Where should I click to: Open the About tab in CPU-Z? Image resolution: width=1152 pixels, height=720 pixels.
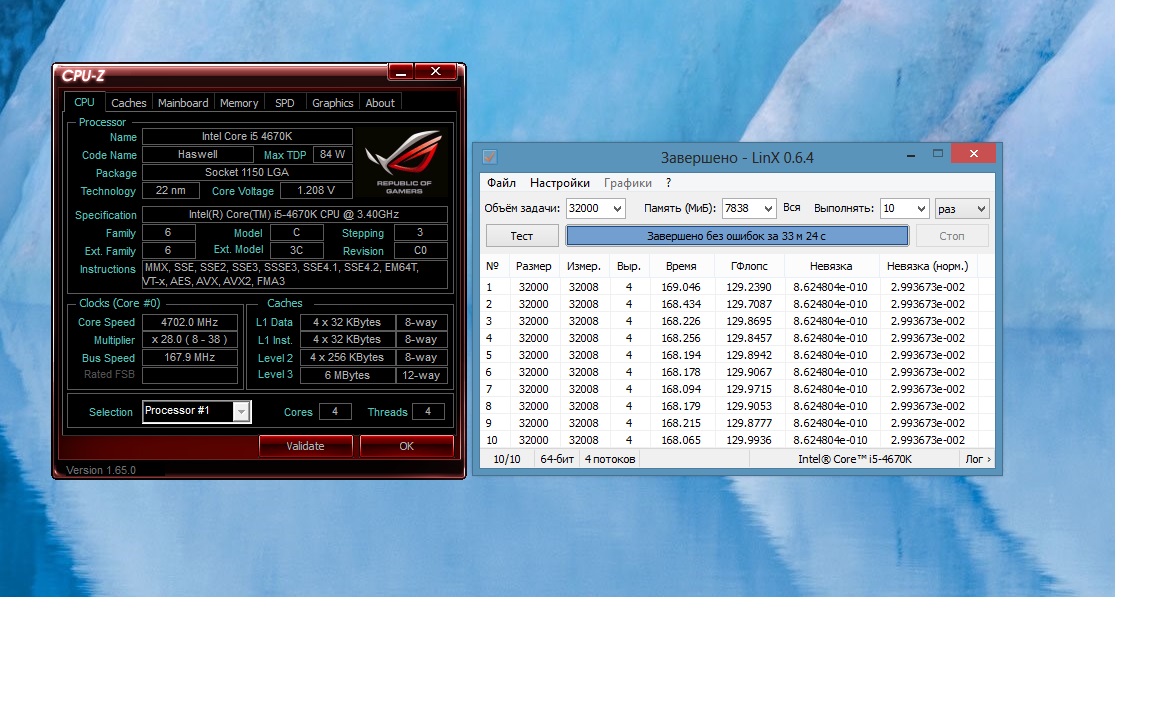tap(380, 103)
